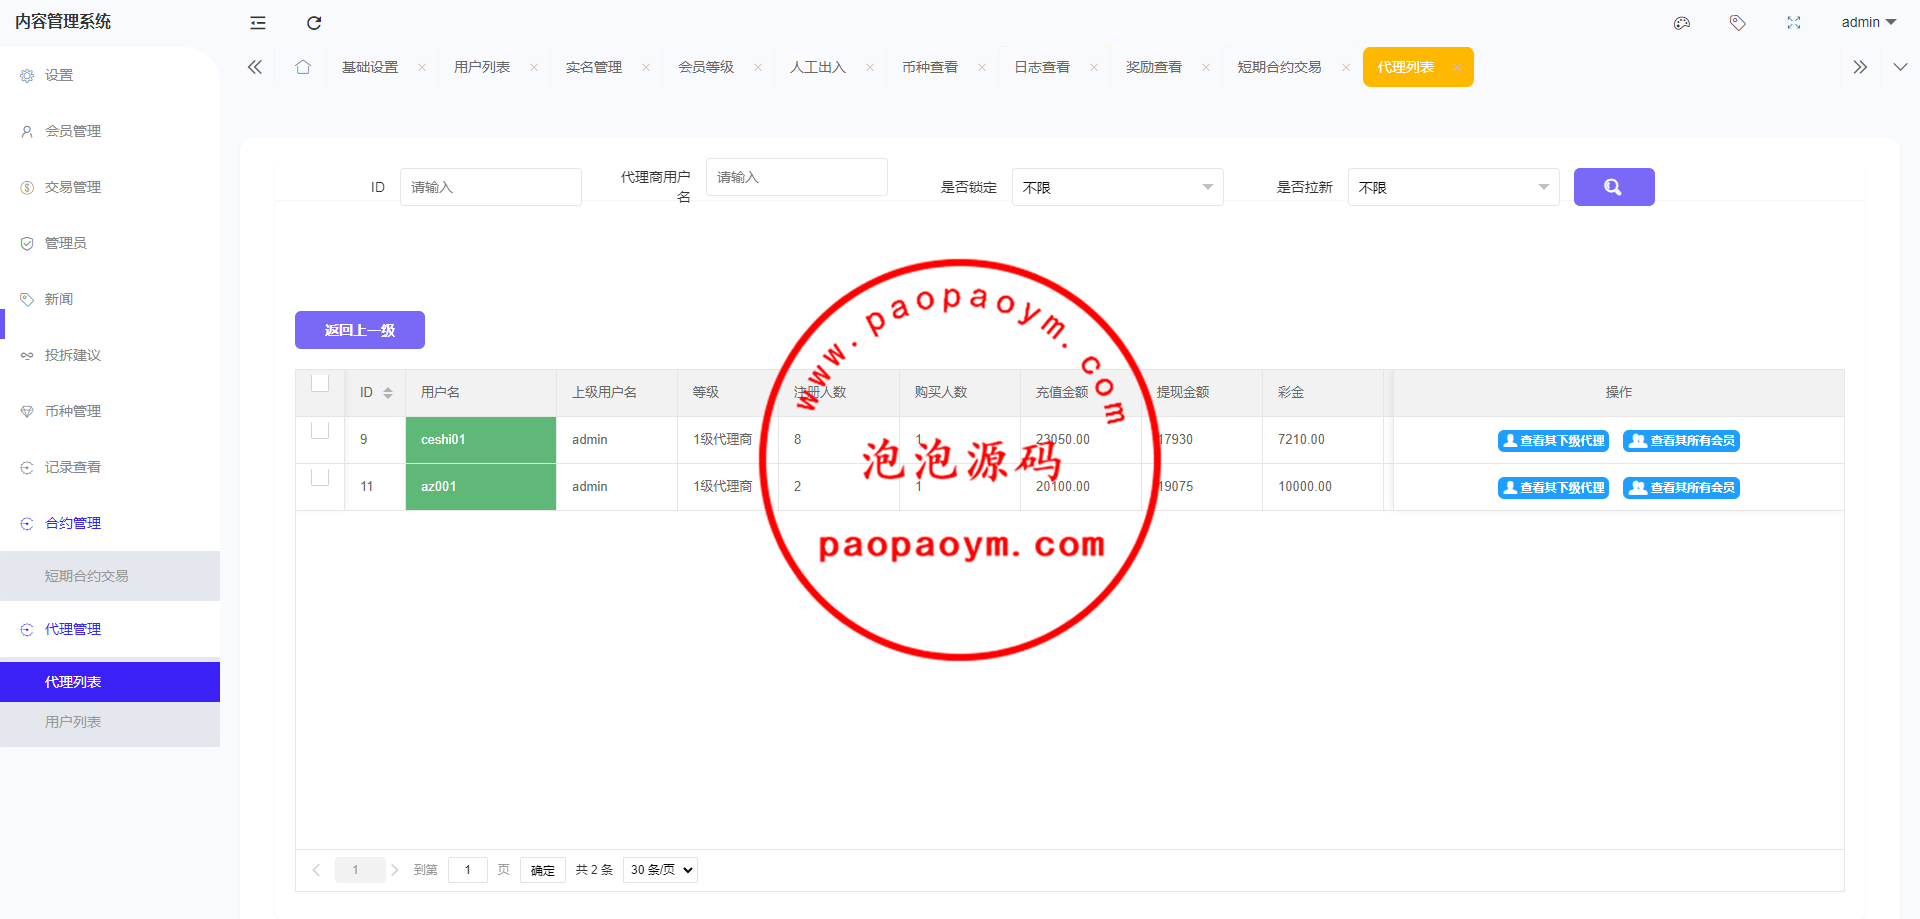Open tab operations dropdown chevron
This screenshot has width=1920, height=919.
pyautogui.click(x=1901, y=67)
